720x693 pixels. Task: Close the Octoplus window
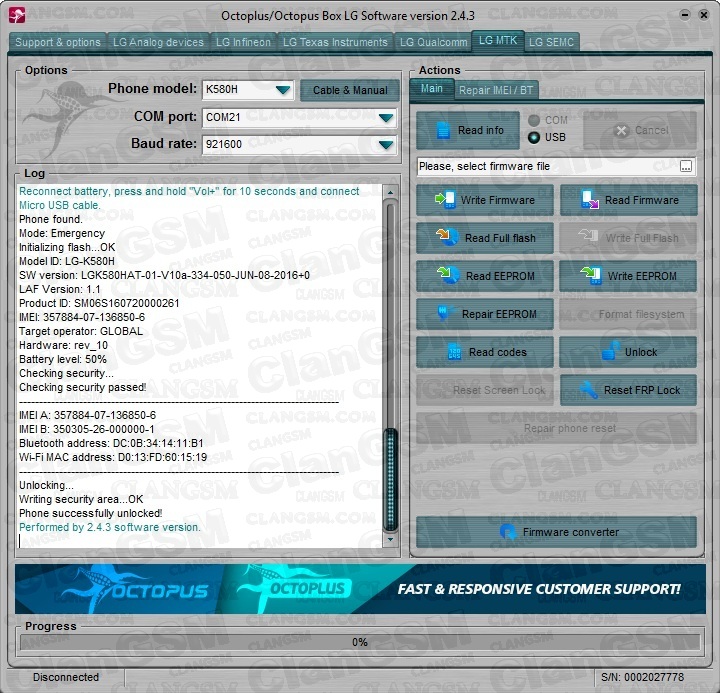point(703,15)
